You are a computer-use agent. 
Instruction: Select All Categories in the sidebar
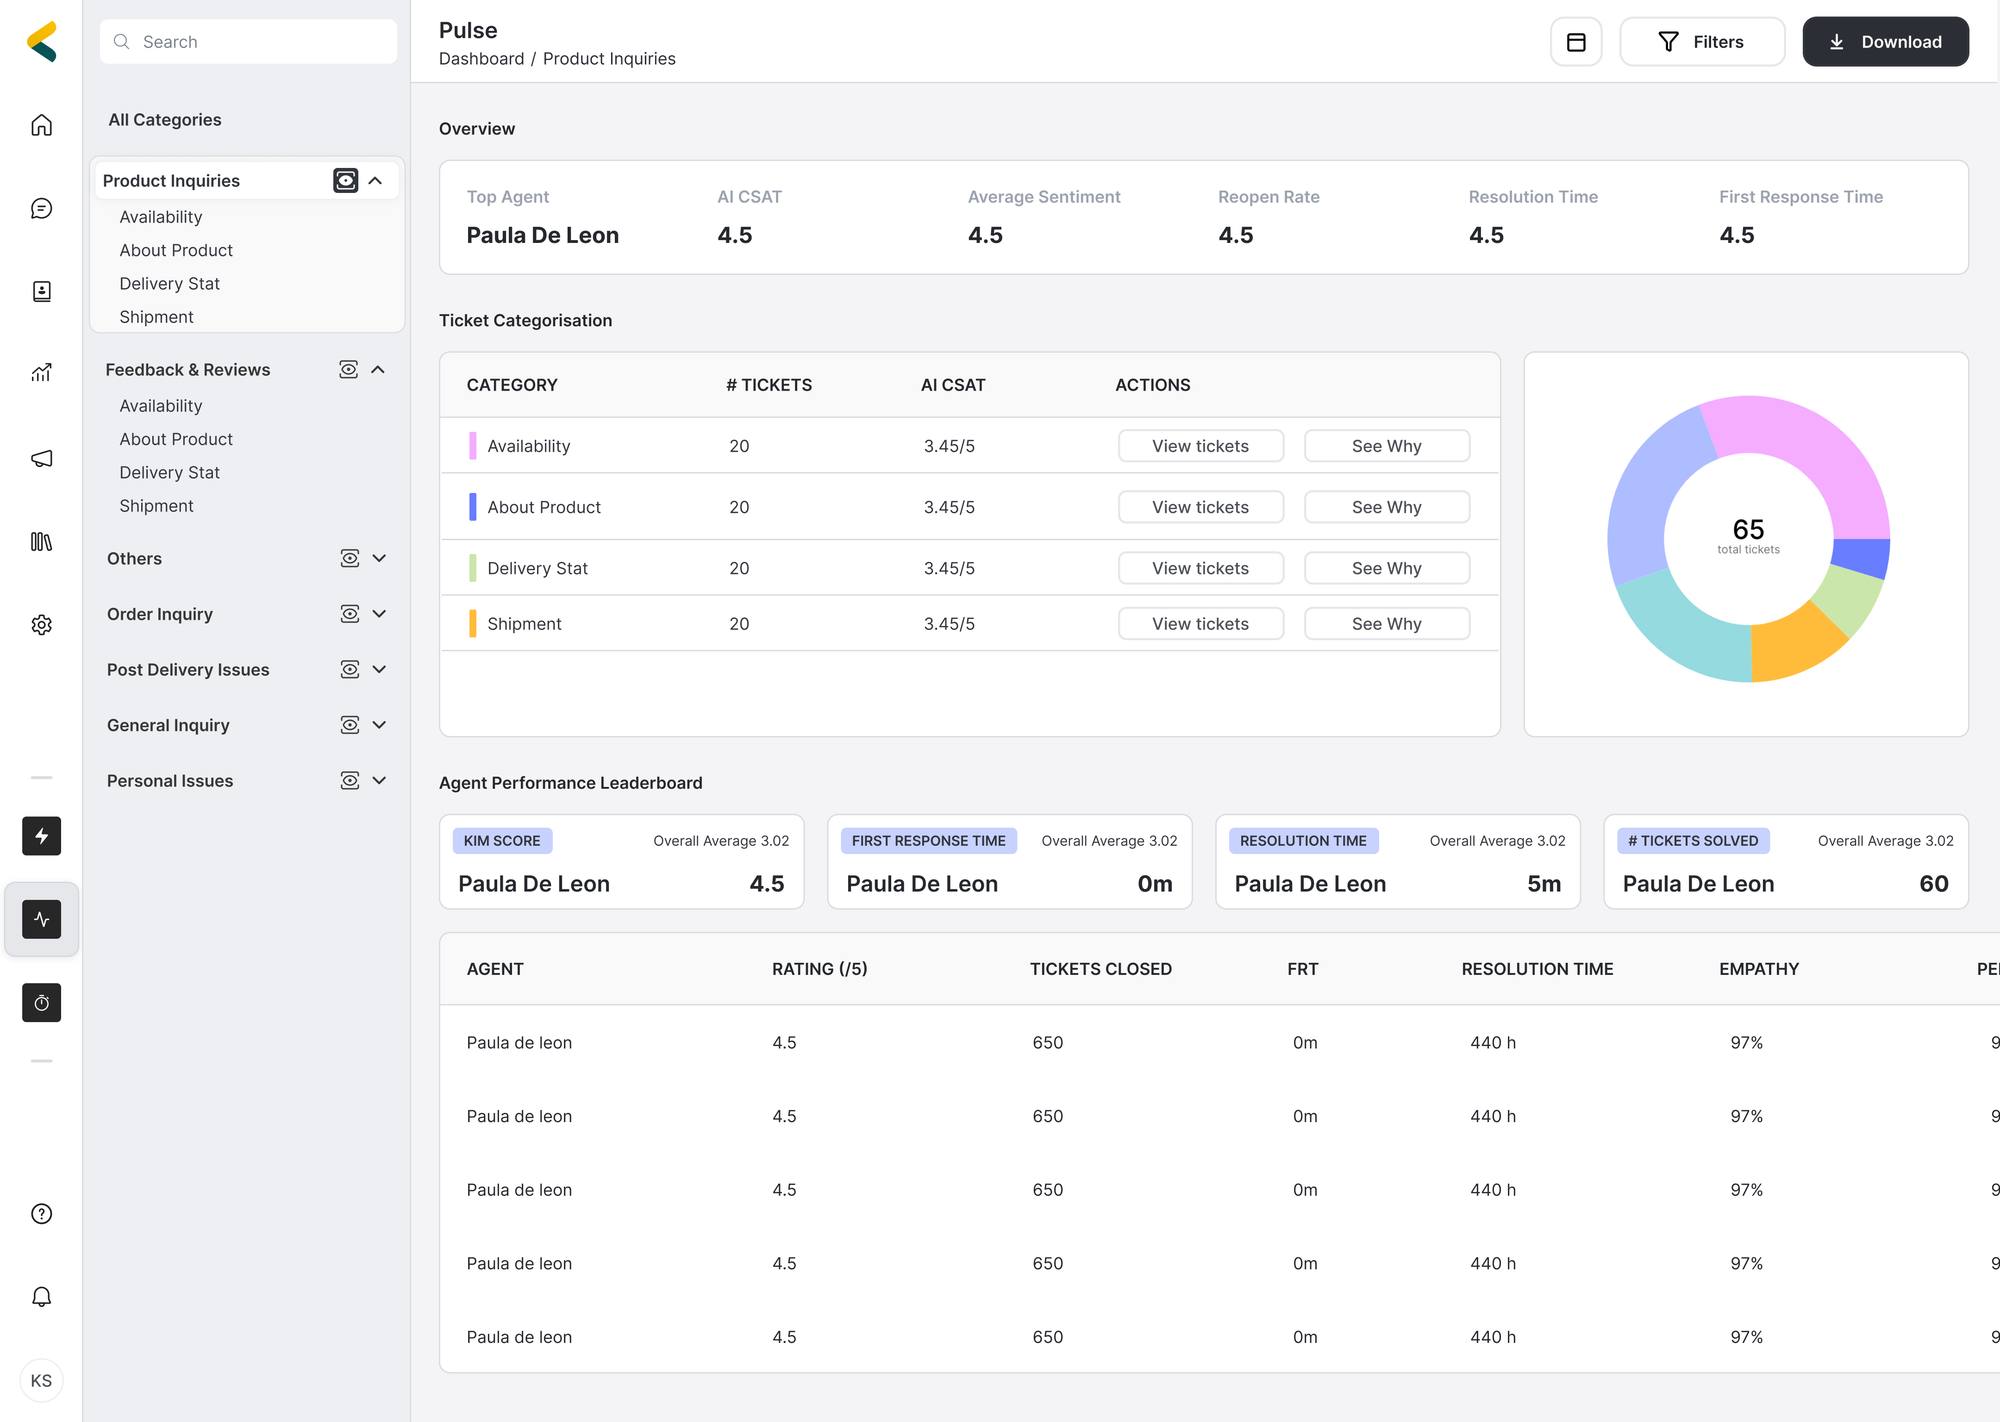(x=165, y=120)
